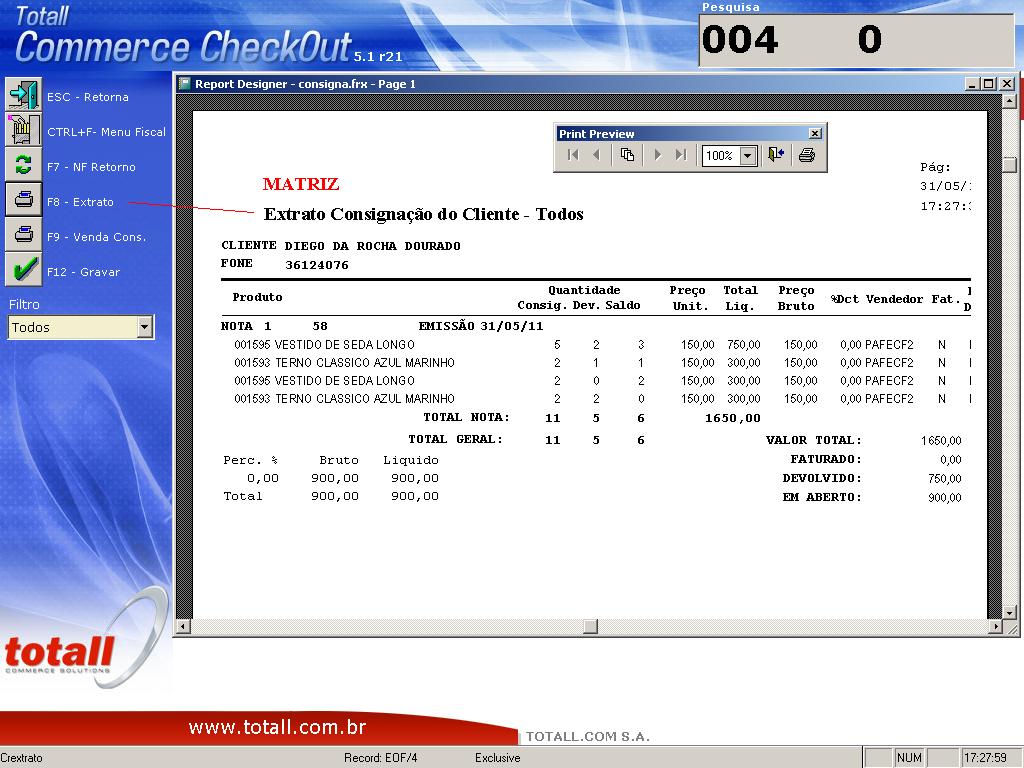Maximize the Report Designer window

[x=989, y=84]
